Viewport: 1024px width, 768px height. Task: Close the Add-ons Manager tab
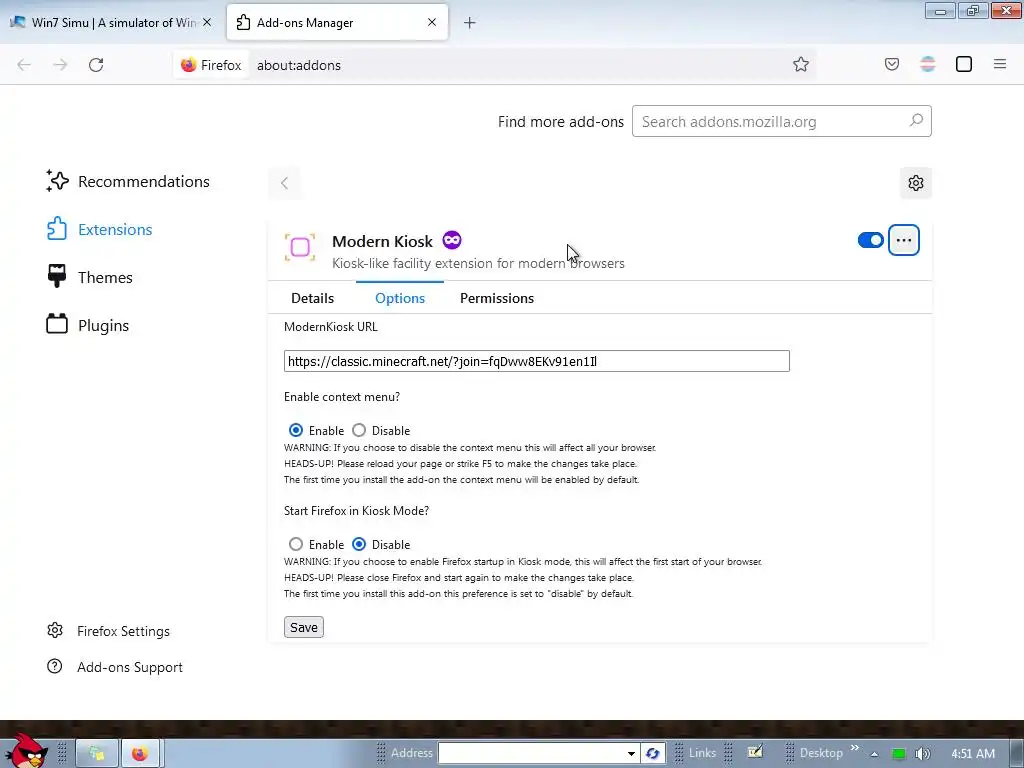[432, 22]
